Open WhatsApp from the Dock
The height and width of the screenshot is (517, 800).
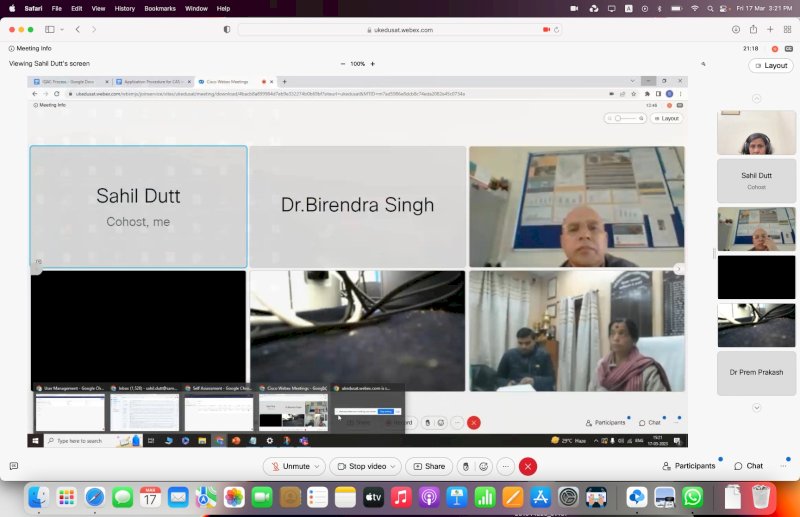(692, 497)
